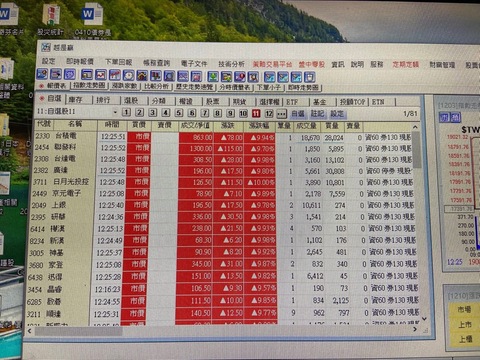
Task: Click the house-shaped toolbar icon
Action: [x=142, y=75]
